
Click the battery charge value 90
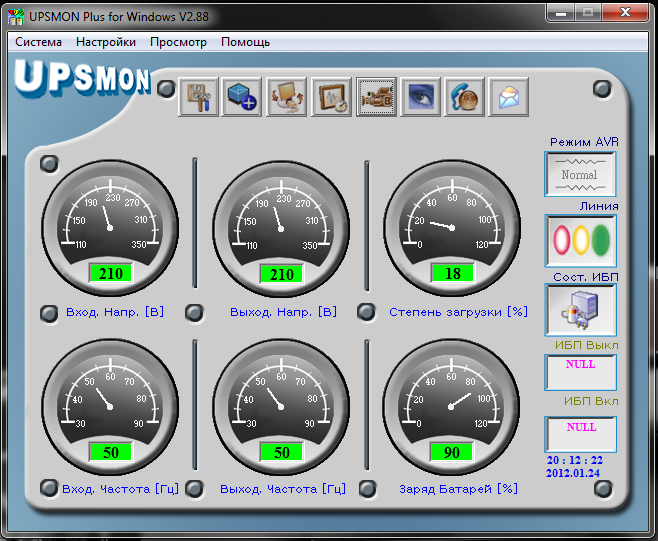(452, 452)
